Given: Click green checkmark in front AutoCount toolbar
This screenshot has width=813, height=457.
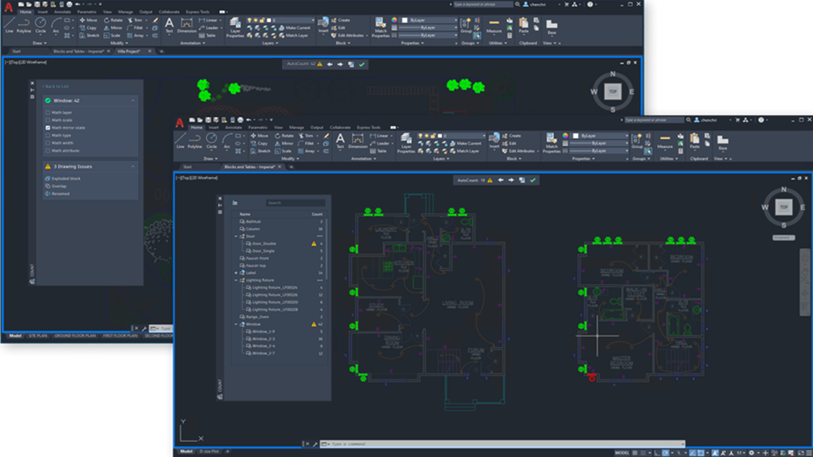Looking at the screenshot, I should [532, 180].
